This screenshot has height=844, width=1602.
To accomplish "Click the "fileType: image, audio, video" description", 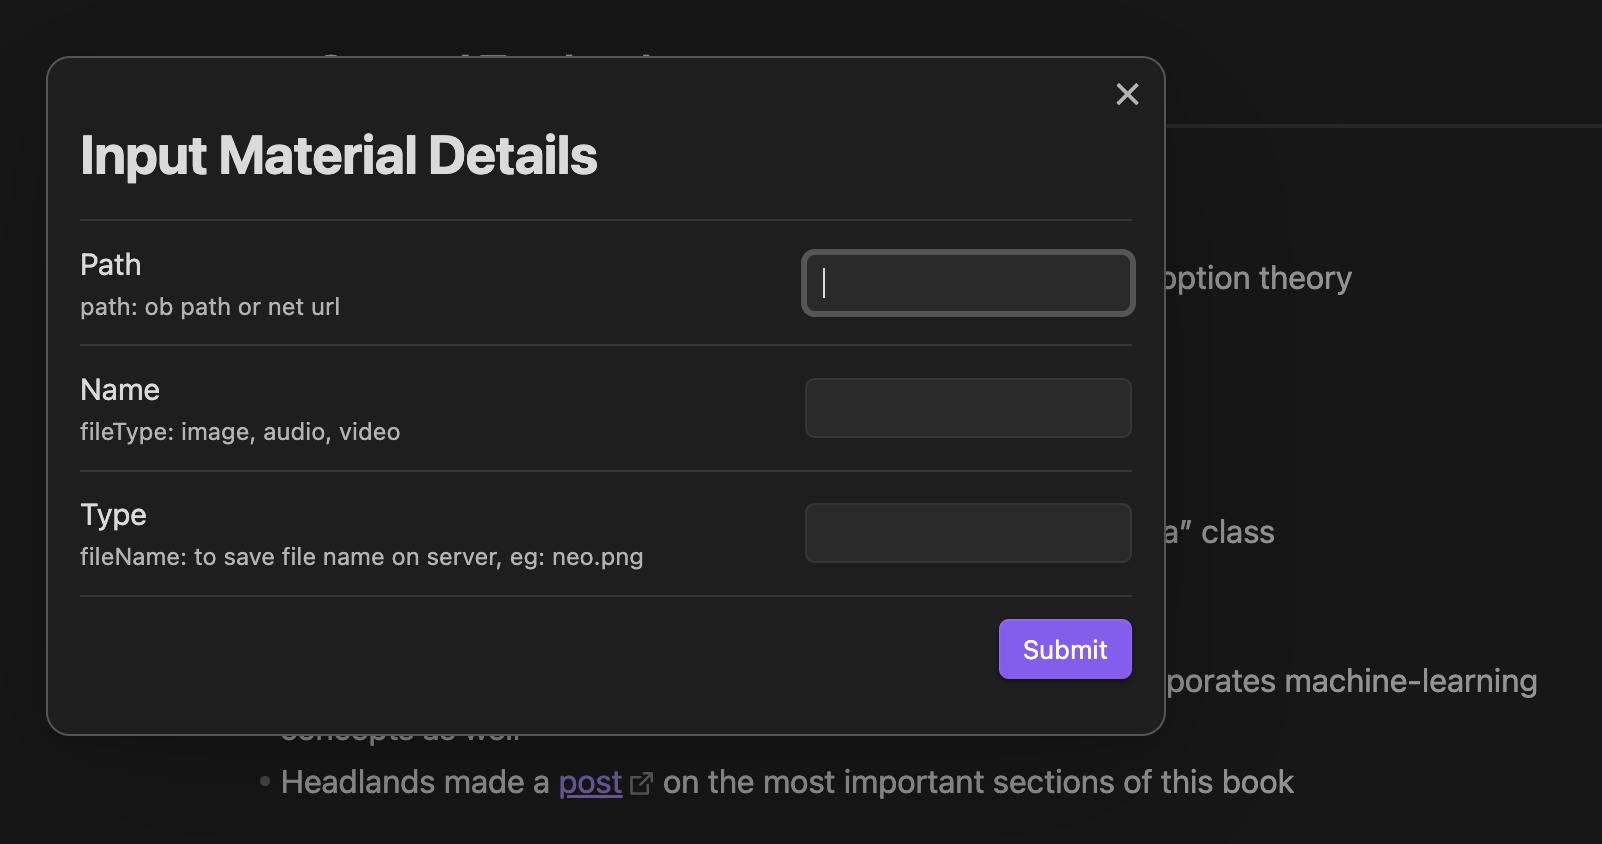I will [x=240, y=432].
